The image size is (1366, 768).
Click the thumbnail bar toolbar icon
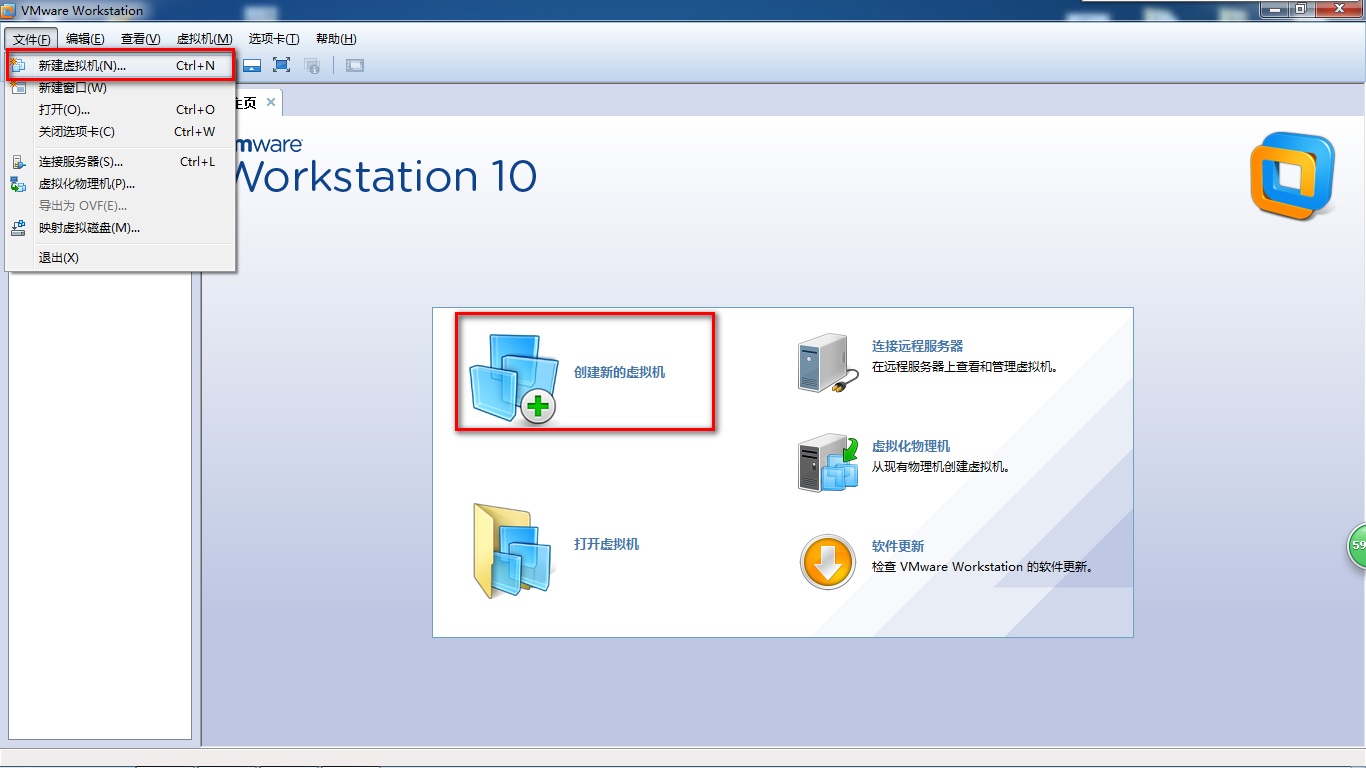[x=252, y=66]
